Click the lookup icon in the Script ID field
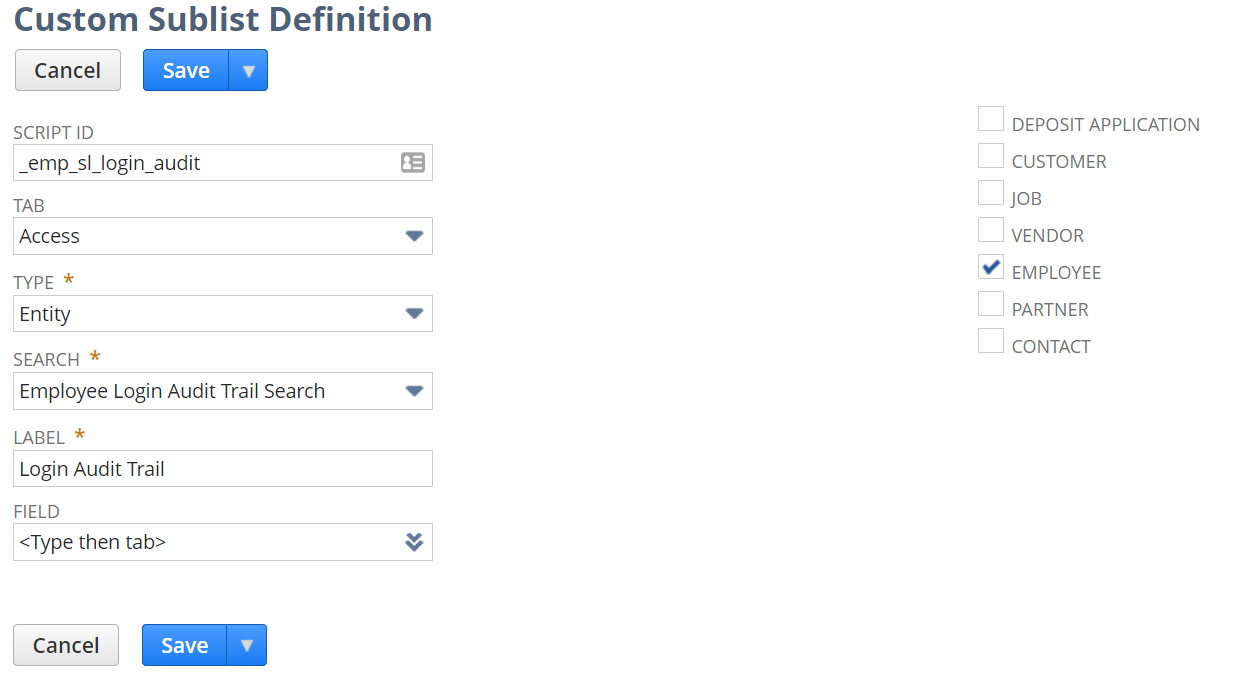Viewport: 1238px width, 673px height. [x=413, y=162]
